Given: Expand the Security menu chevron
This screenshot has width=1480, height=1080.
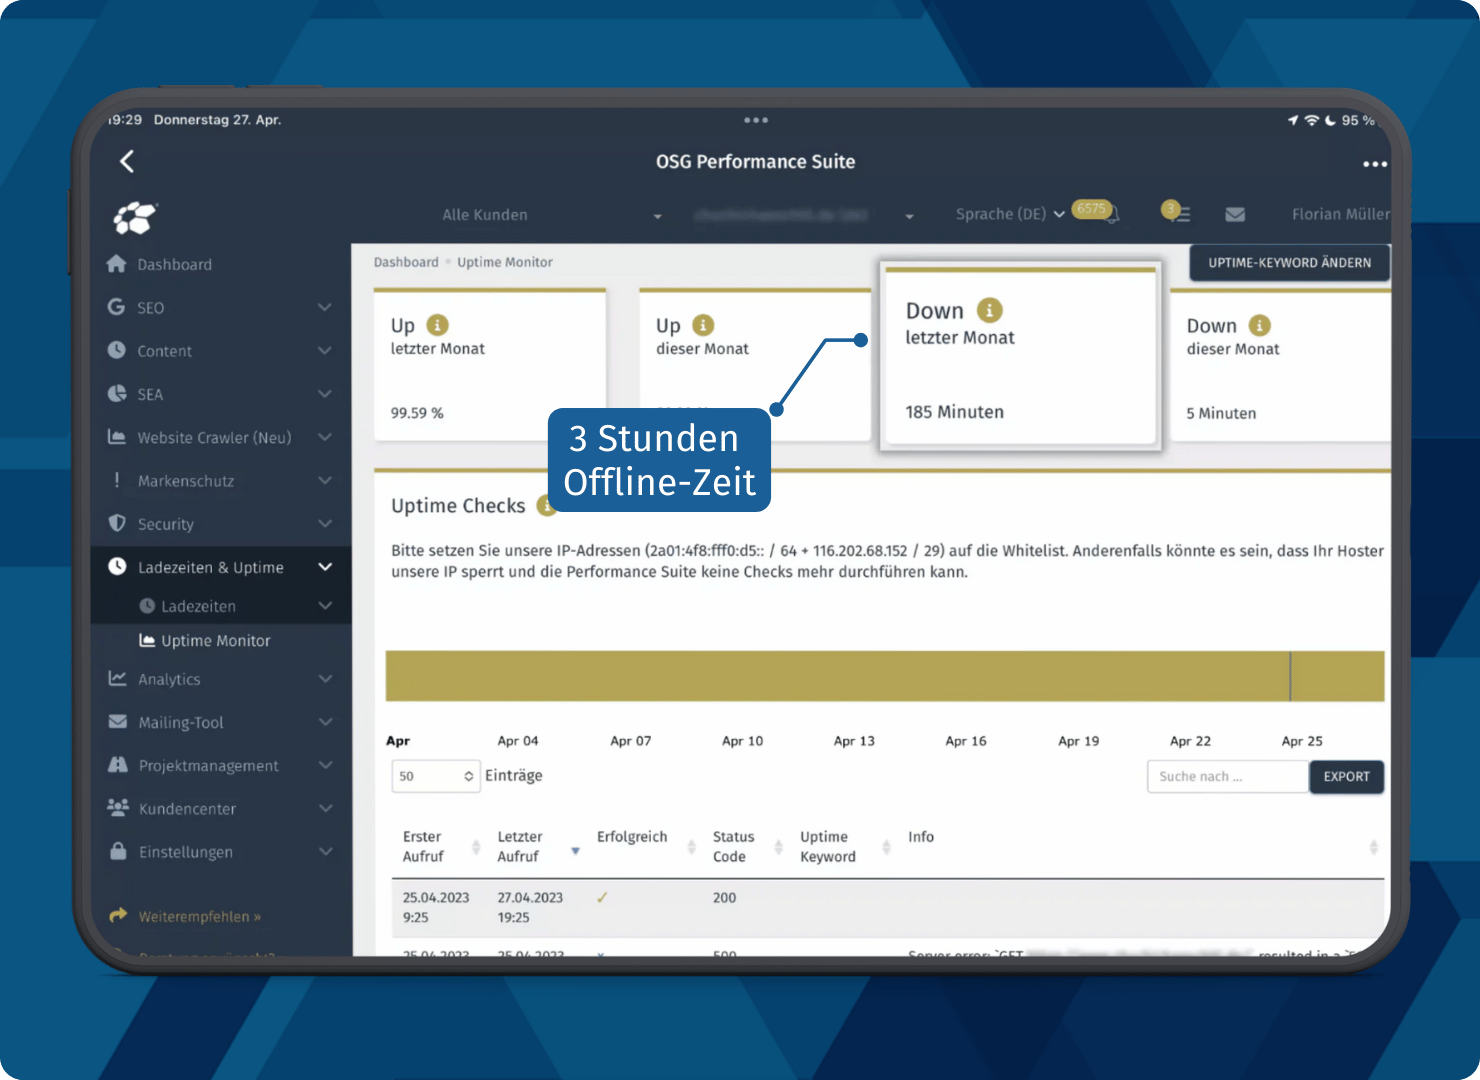Looking at the screenshot, I should [325, 523].
